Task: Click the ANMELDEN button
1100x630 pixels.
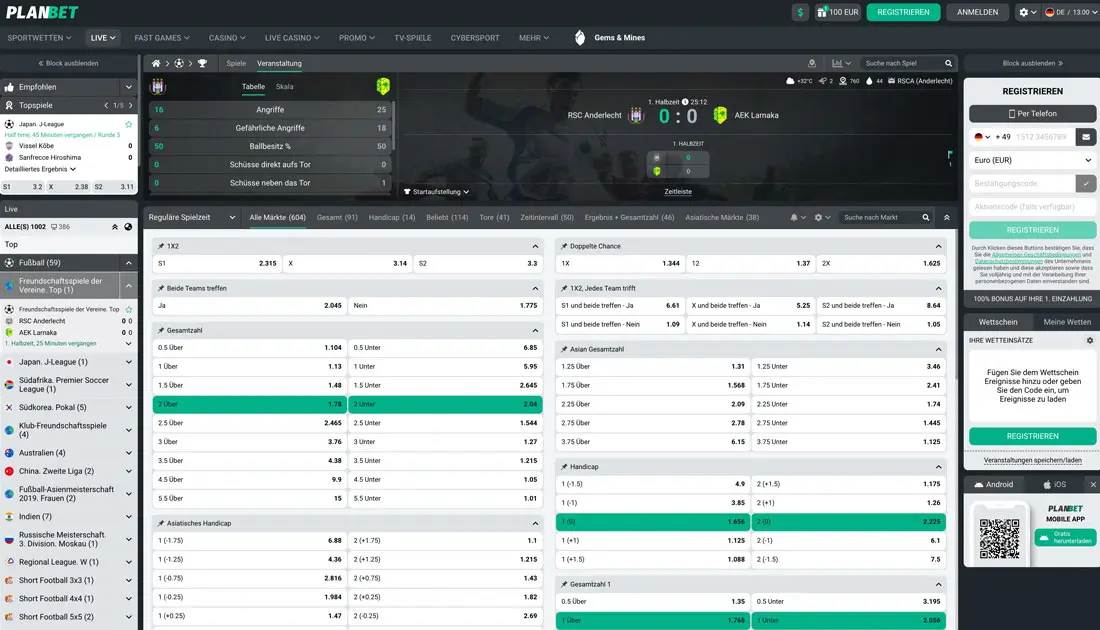Action: coord(977,12)
